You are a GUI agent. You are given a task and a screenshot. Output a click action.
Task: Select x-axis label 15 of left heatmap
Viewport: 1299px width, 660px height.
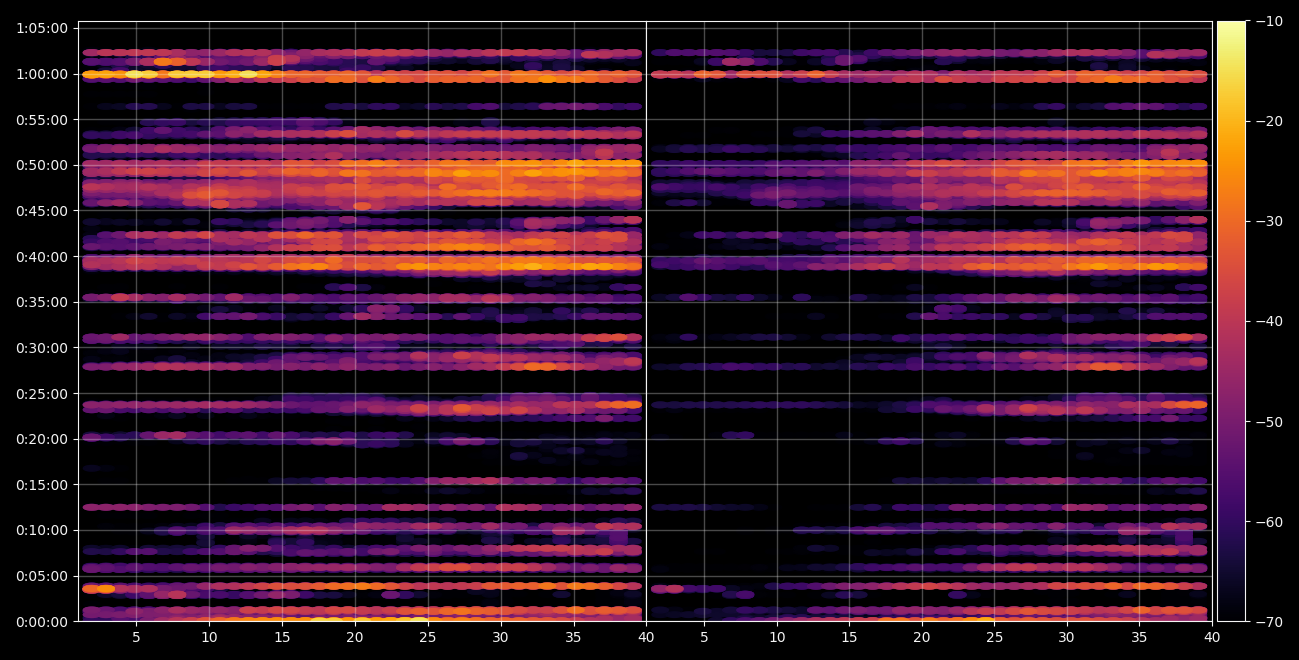click(282, 637)
